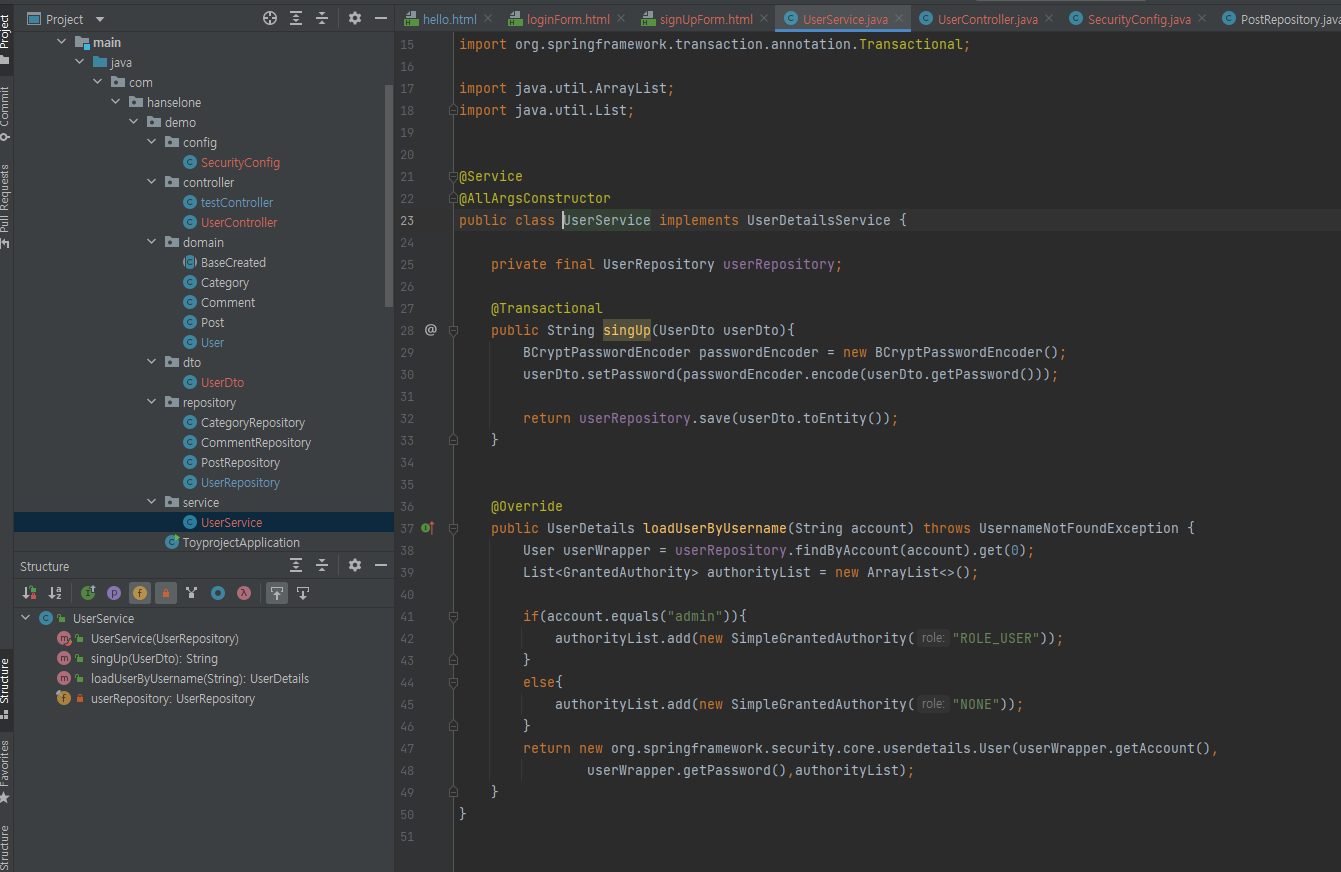Collapse the java folder node
Screen dimensions: 1341x872
[79, 62]
